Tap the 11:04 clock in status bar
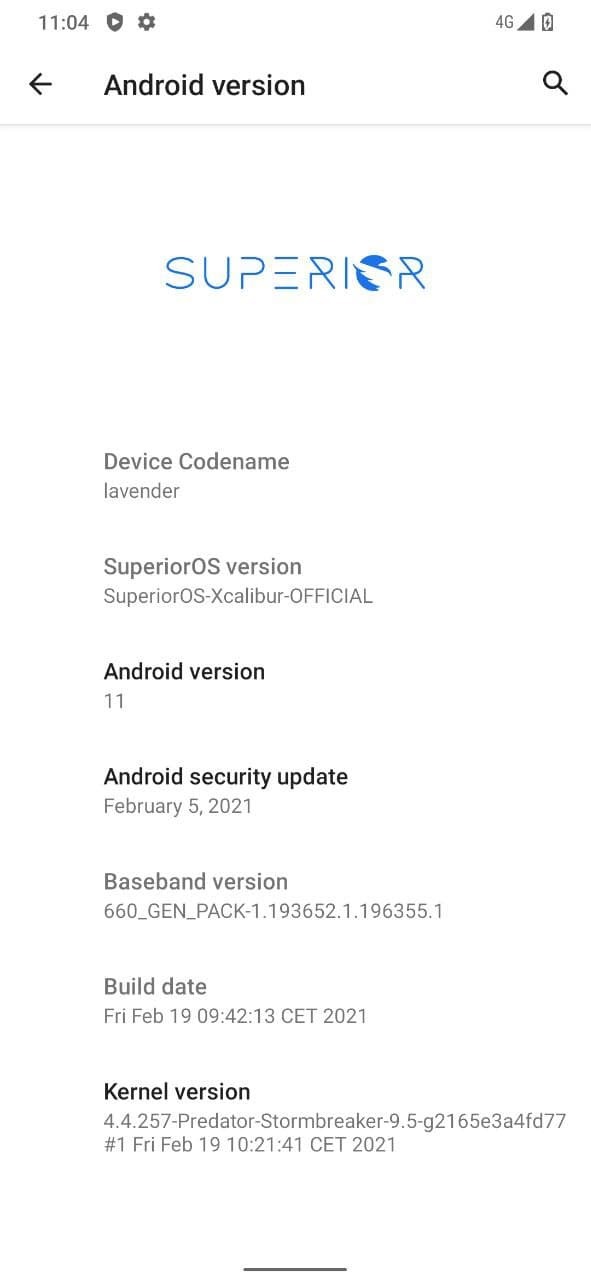This screenshot has width=591, height=1280. coord(64,22)
